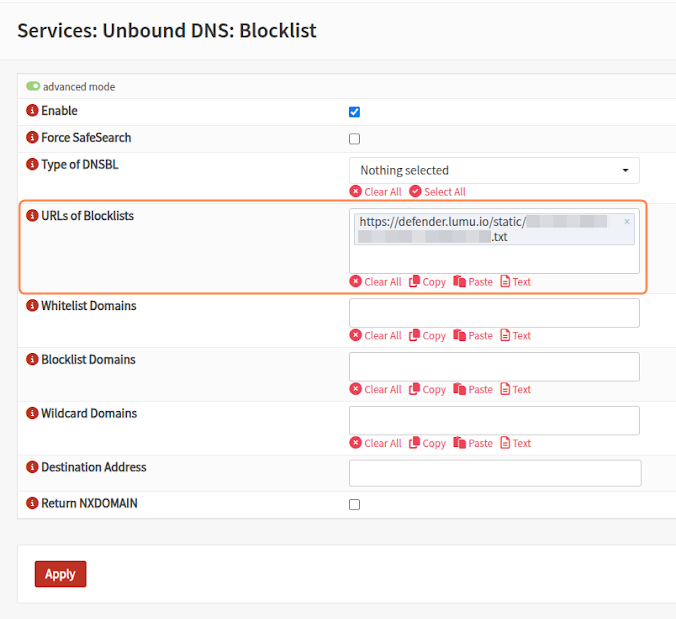
Task: Toggle the advanced mode switch
Action: click(33, 87)
